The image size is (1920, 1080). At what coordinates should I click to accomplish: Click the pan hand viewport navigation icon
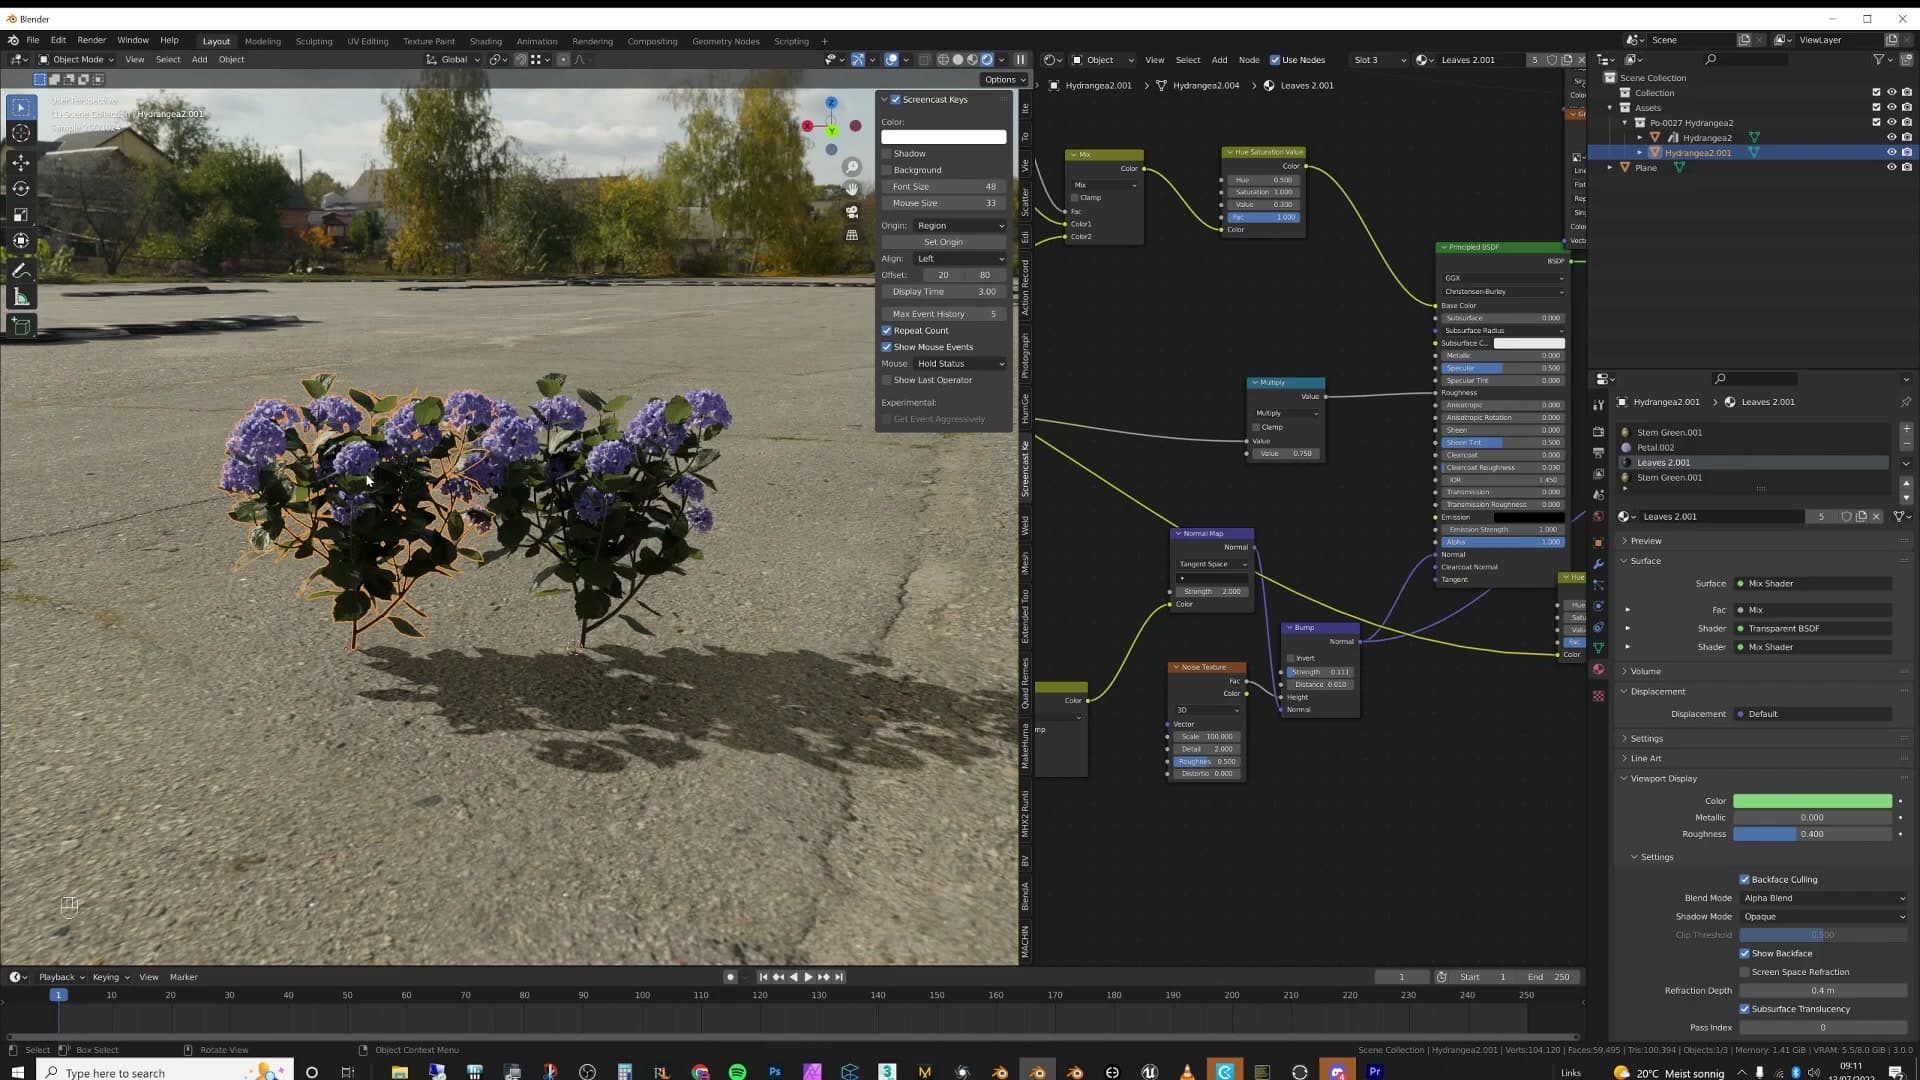pyautogui.click(x=852, y=189)
